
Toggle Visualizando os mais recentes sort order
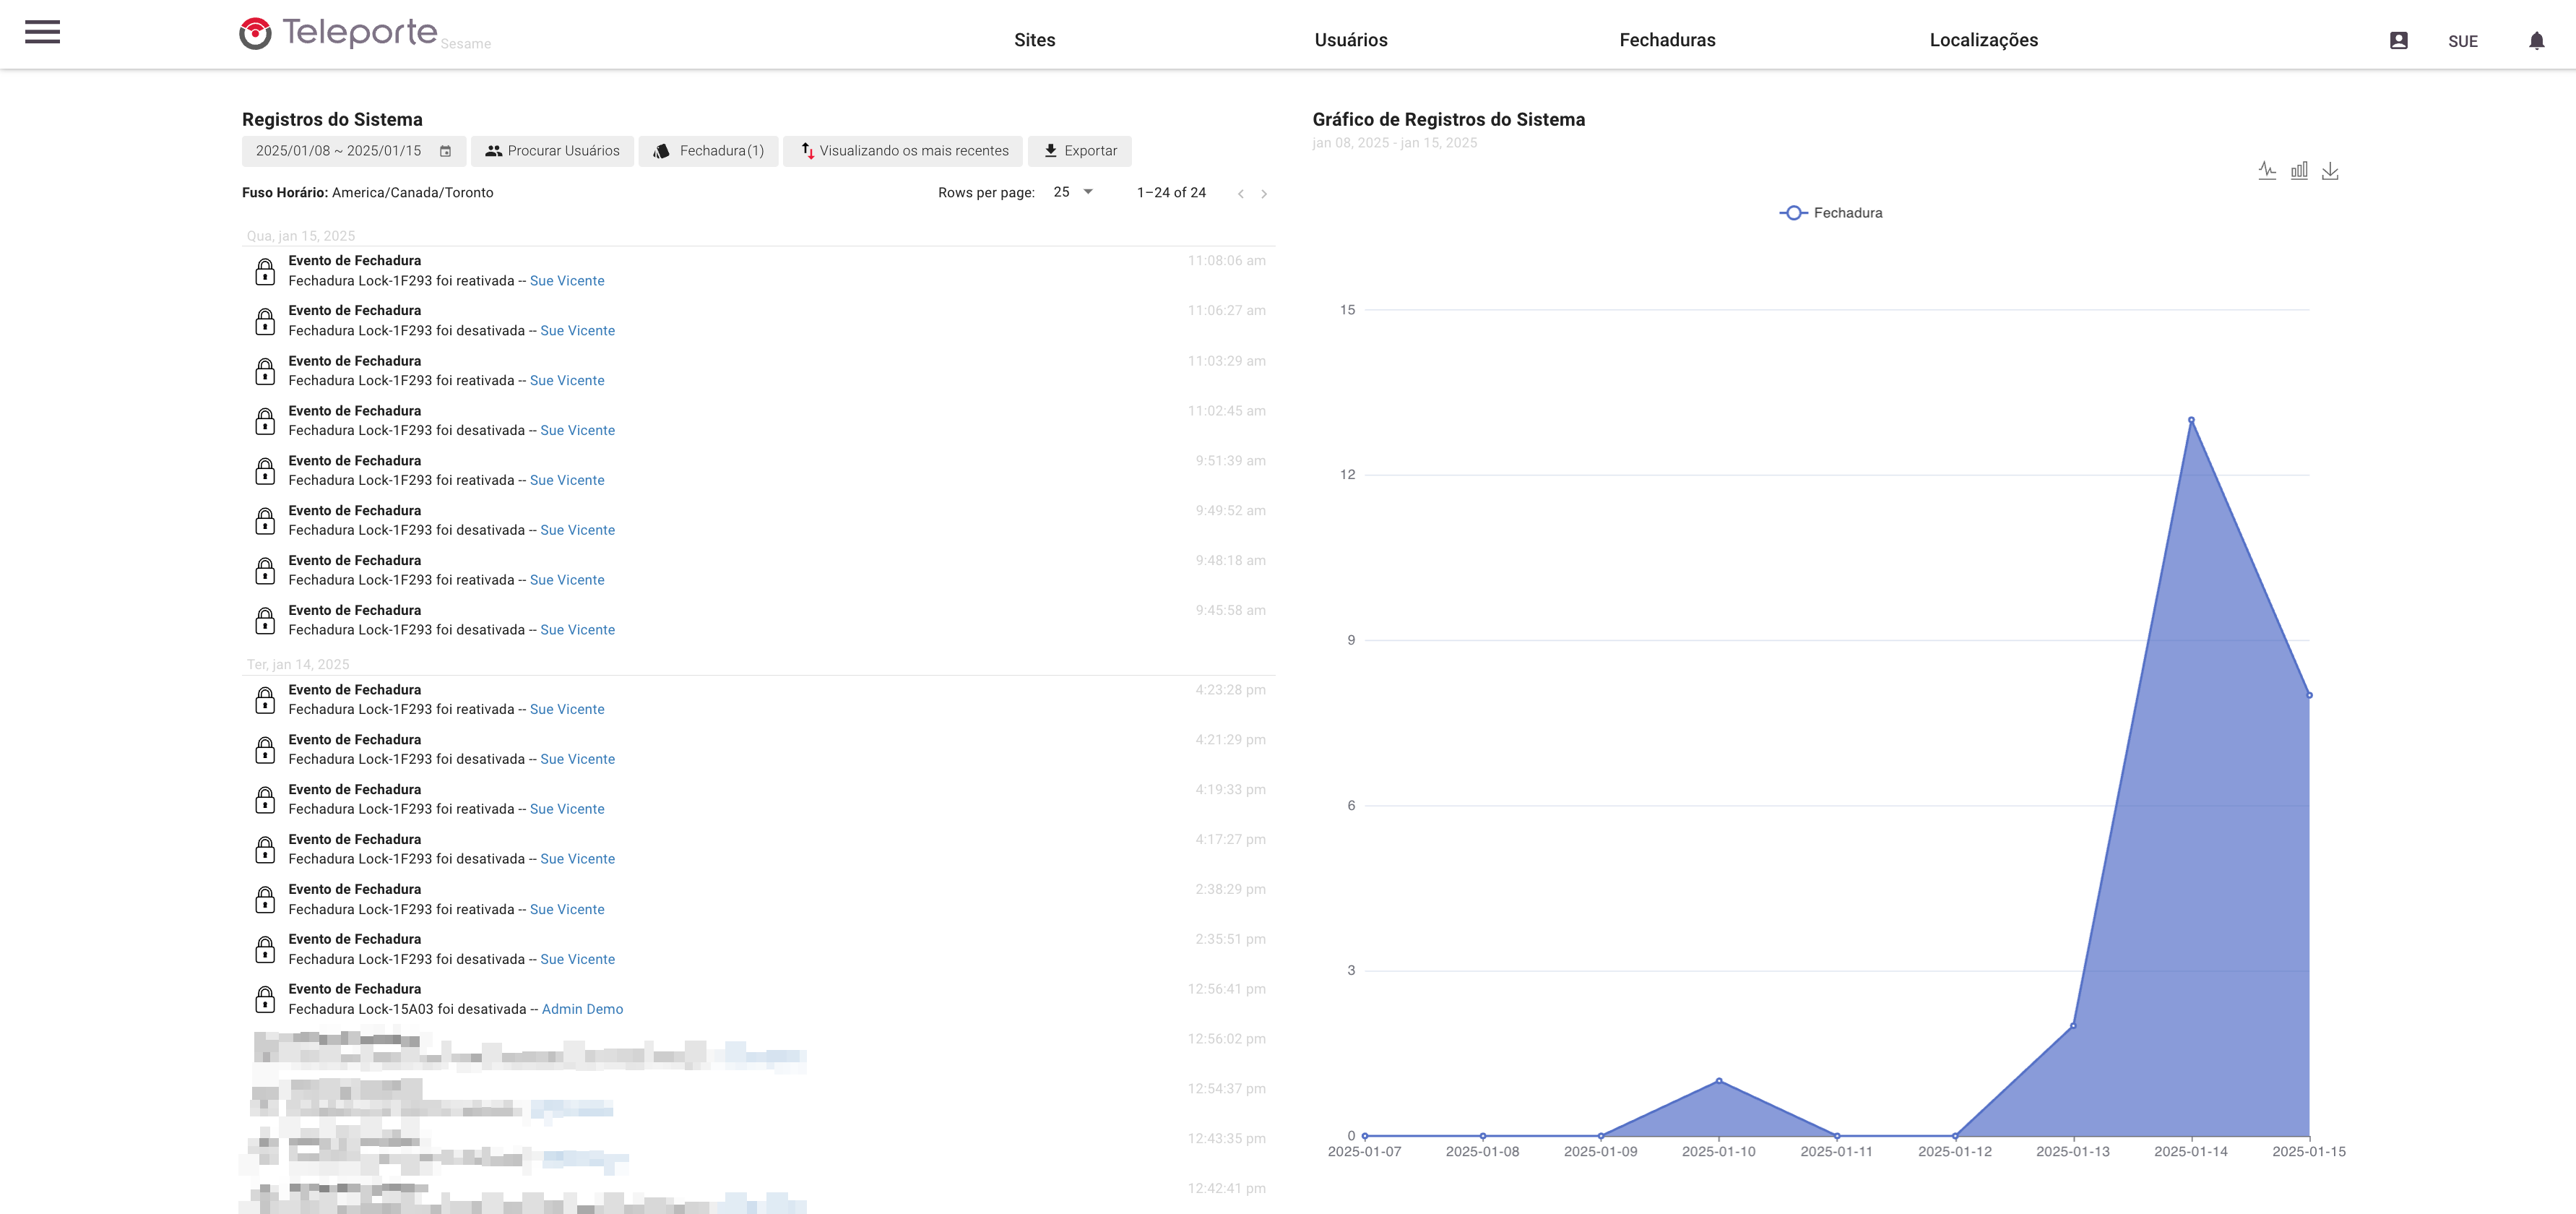[x=903, y=151]
